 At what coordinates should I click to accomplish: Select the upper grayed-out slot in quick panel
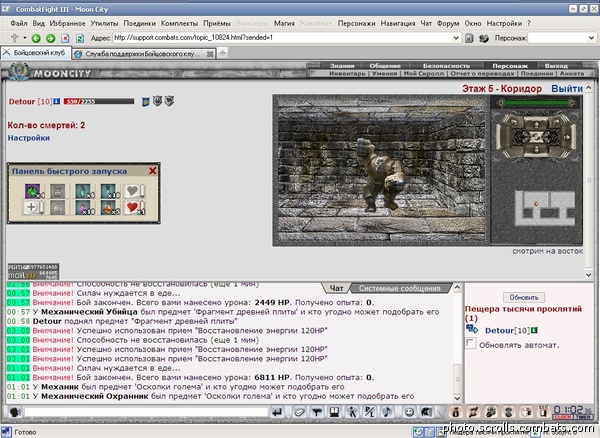[58, 191]
